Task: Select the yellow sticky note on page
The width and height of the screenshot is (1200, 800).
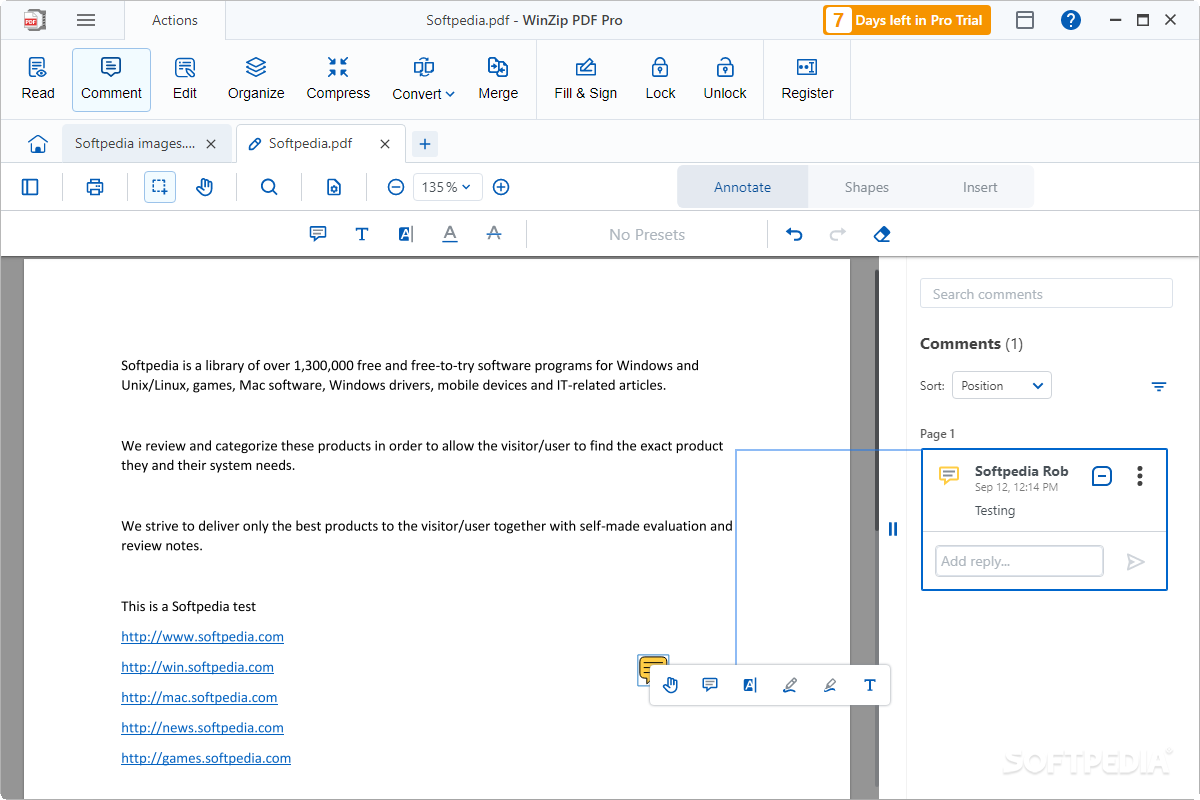Action: point(652,669)
